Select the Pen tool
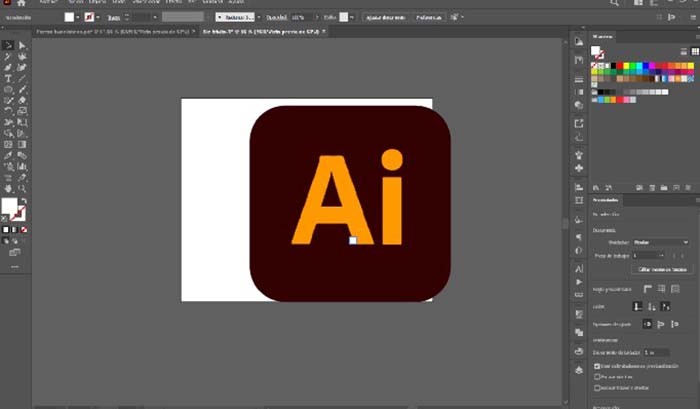The image size is (700, 409). [8, 67]
